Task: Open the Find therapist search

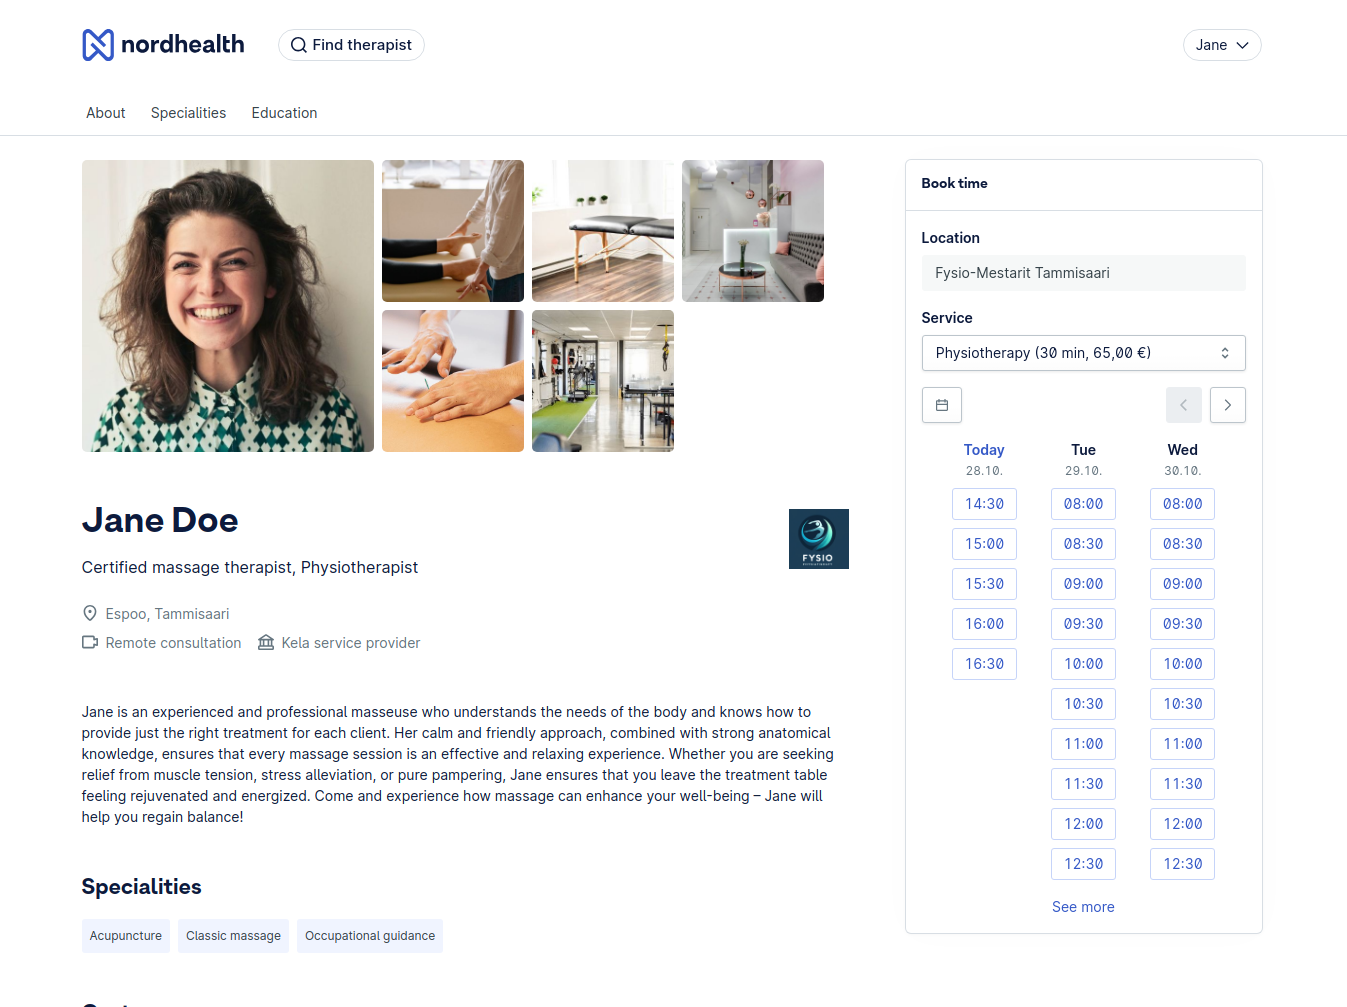Action: click(x=351, y=45)
